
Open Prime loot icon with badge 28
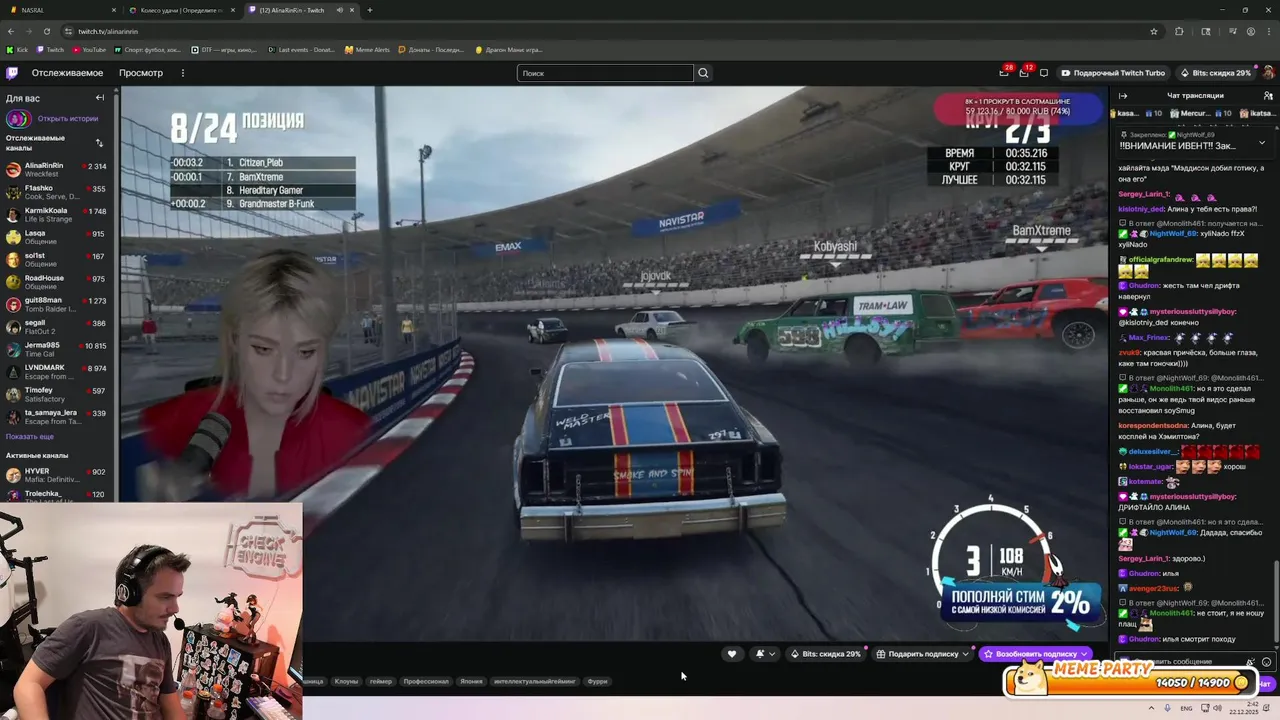point(1004,73)
